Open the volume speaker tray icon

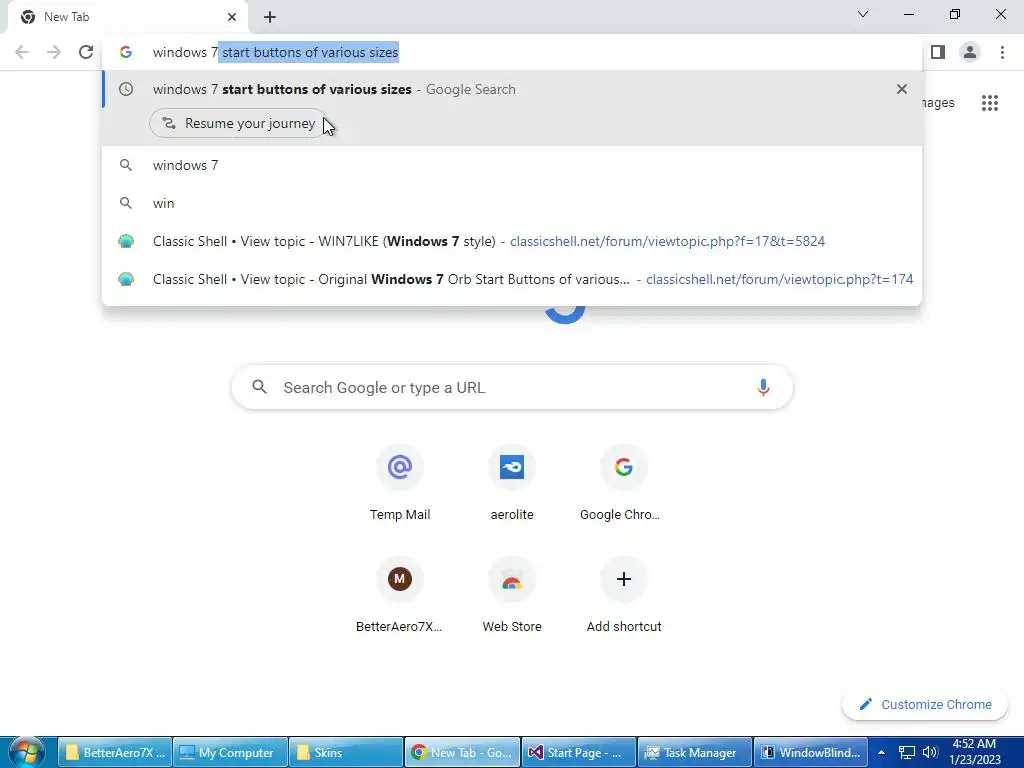click(x=930, y=752)
